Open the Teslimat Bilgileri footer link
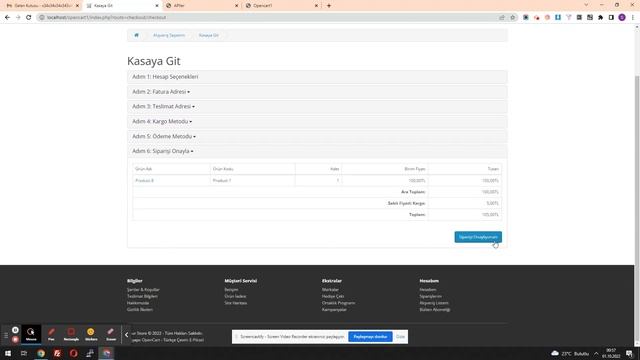Screen dimensions: 640x360 point(142,296)
